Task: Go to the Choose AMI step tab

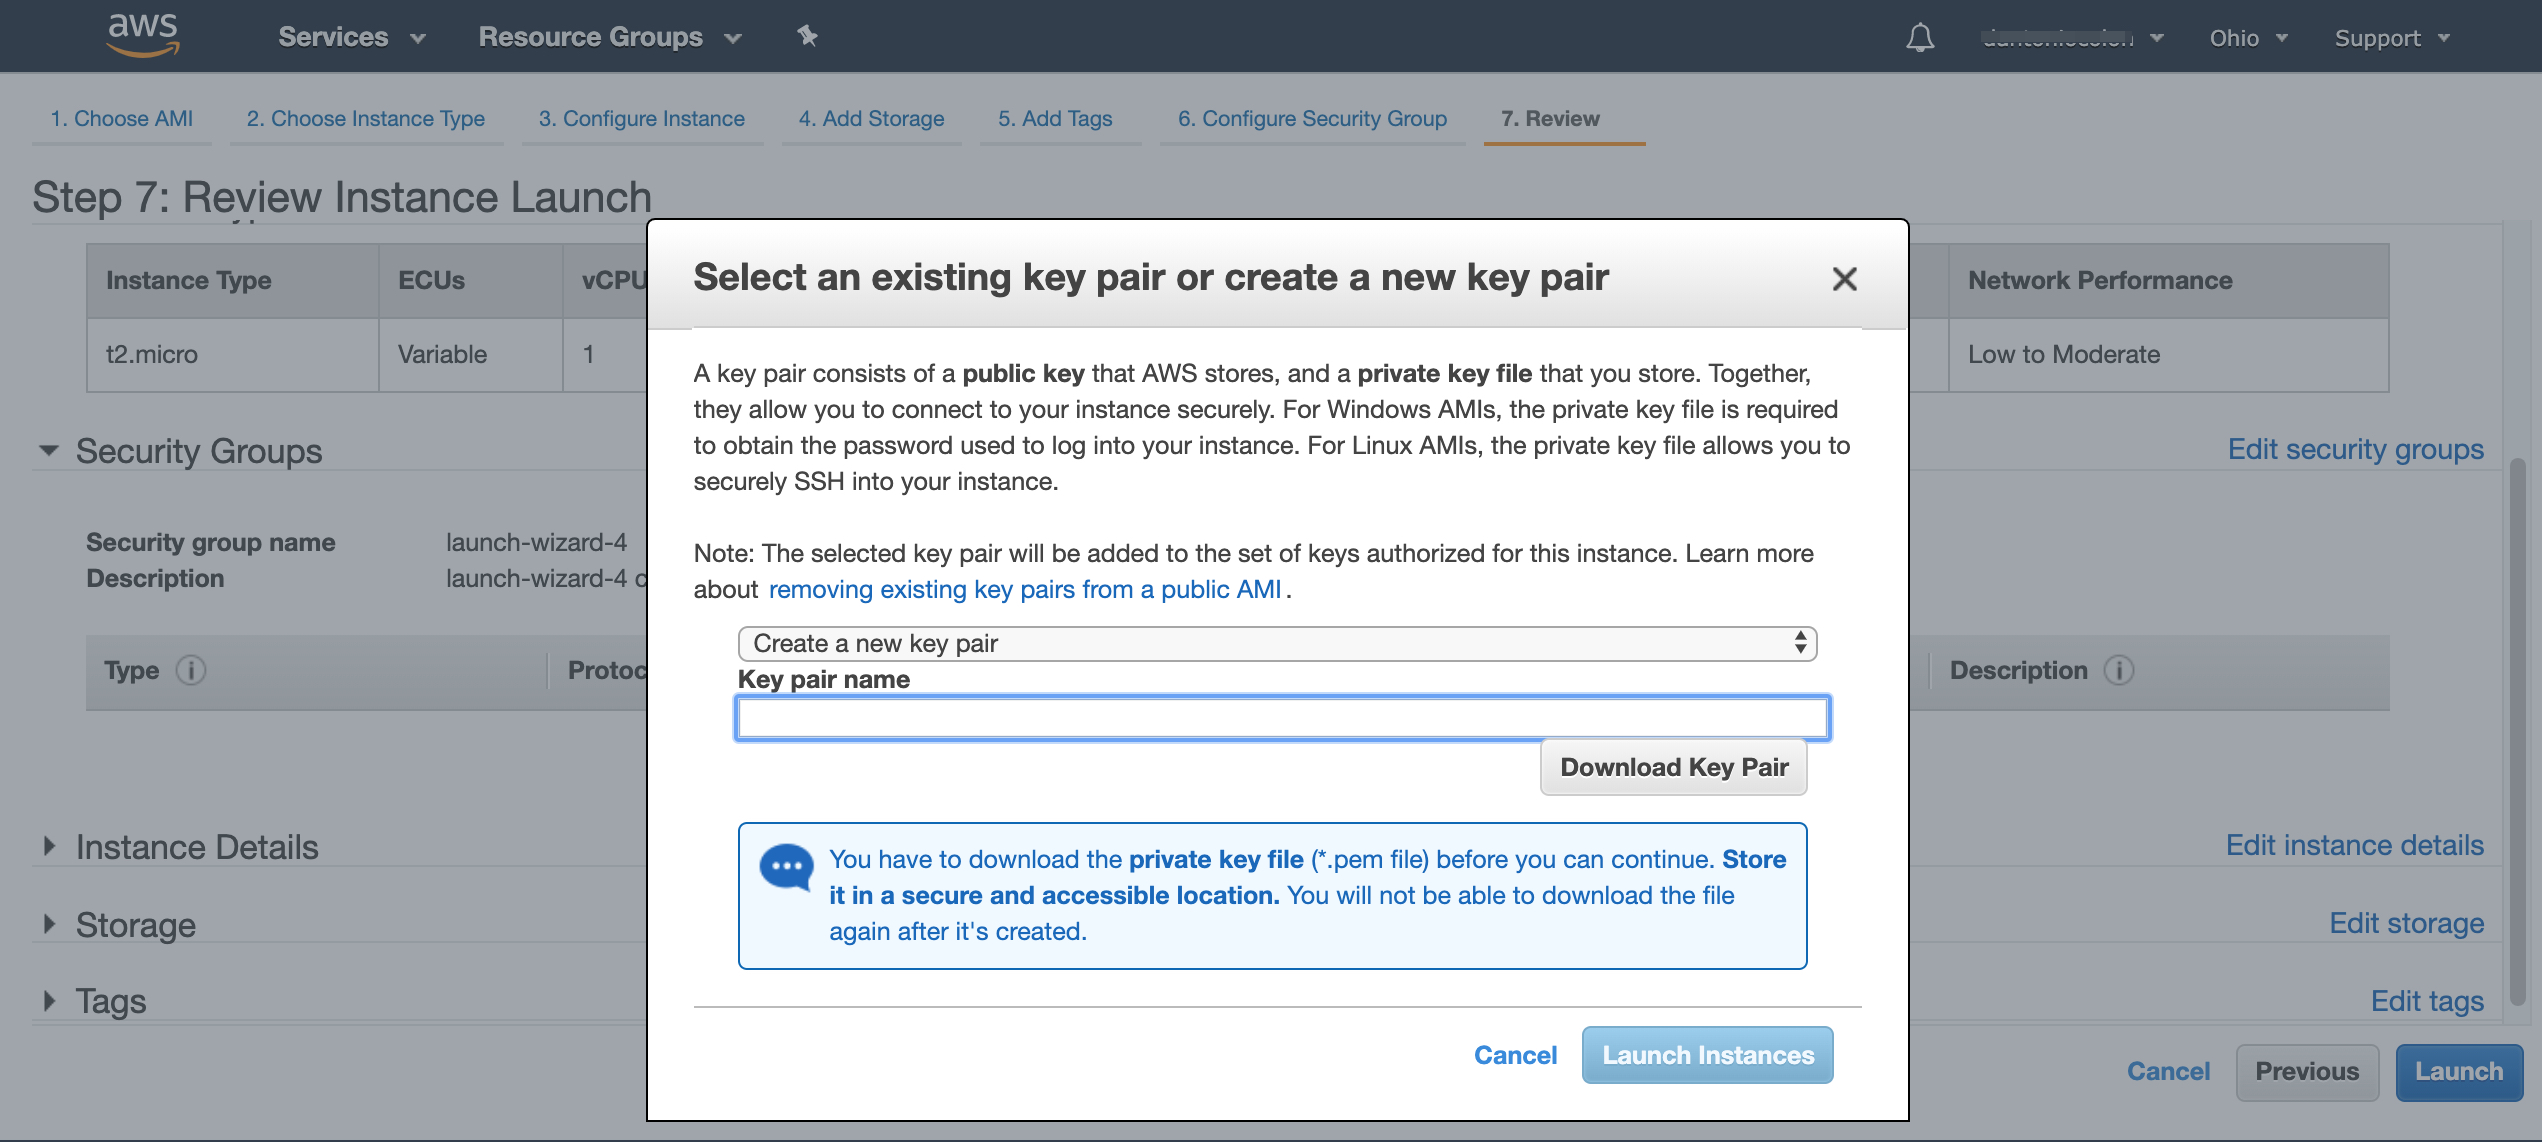Action: [x=122, y=118]
